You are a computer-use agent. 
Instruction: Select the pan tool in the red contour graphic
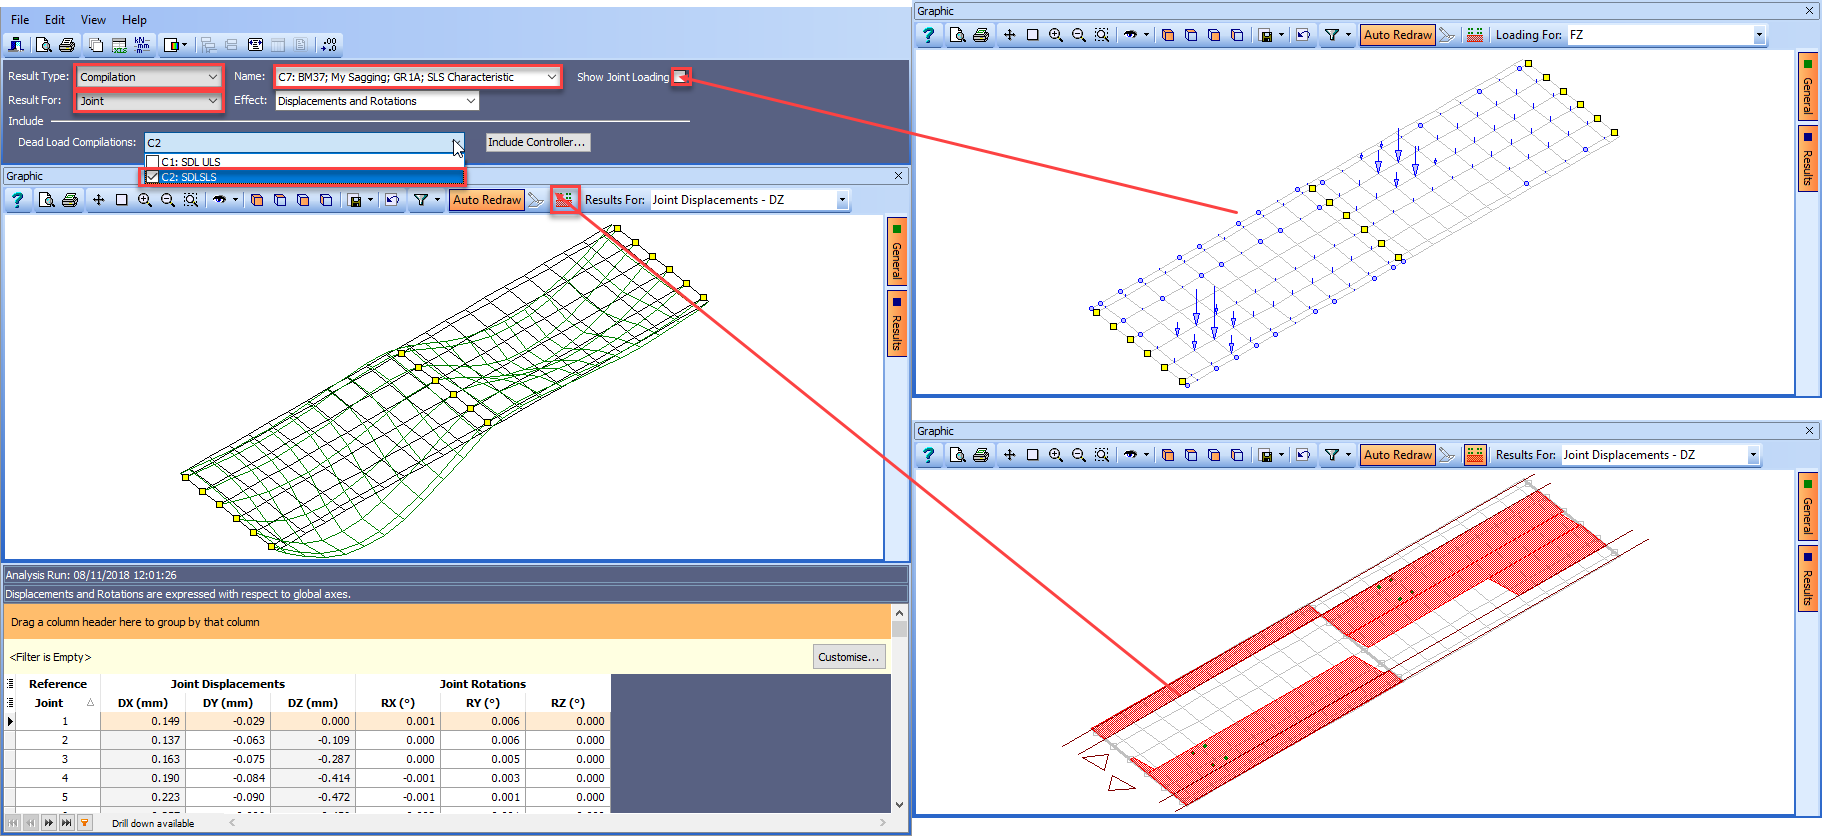pyautogui.click(x=1009, y=455)
